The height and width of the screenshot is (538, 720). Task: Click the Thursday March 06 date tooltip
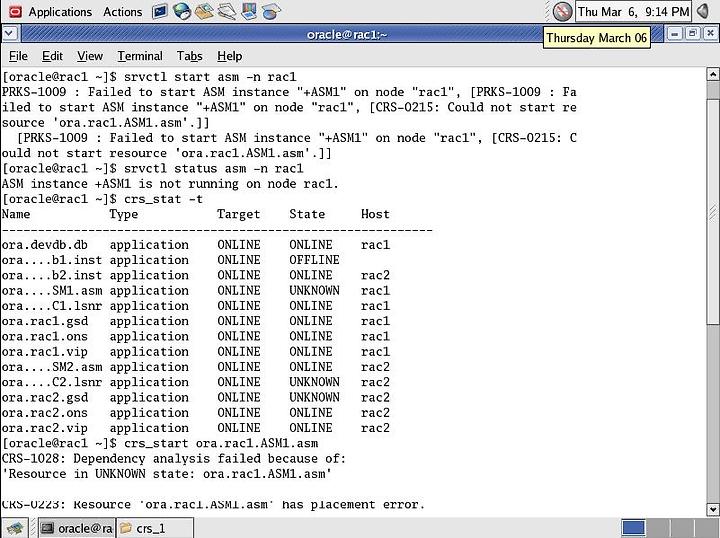pyautogui.click(x=596, y=38)
